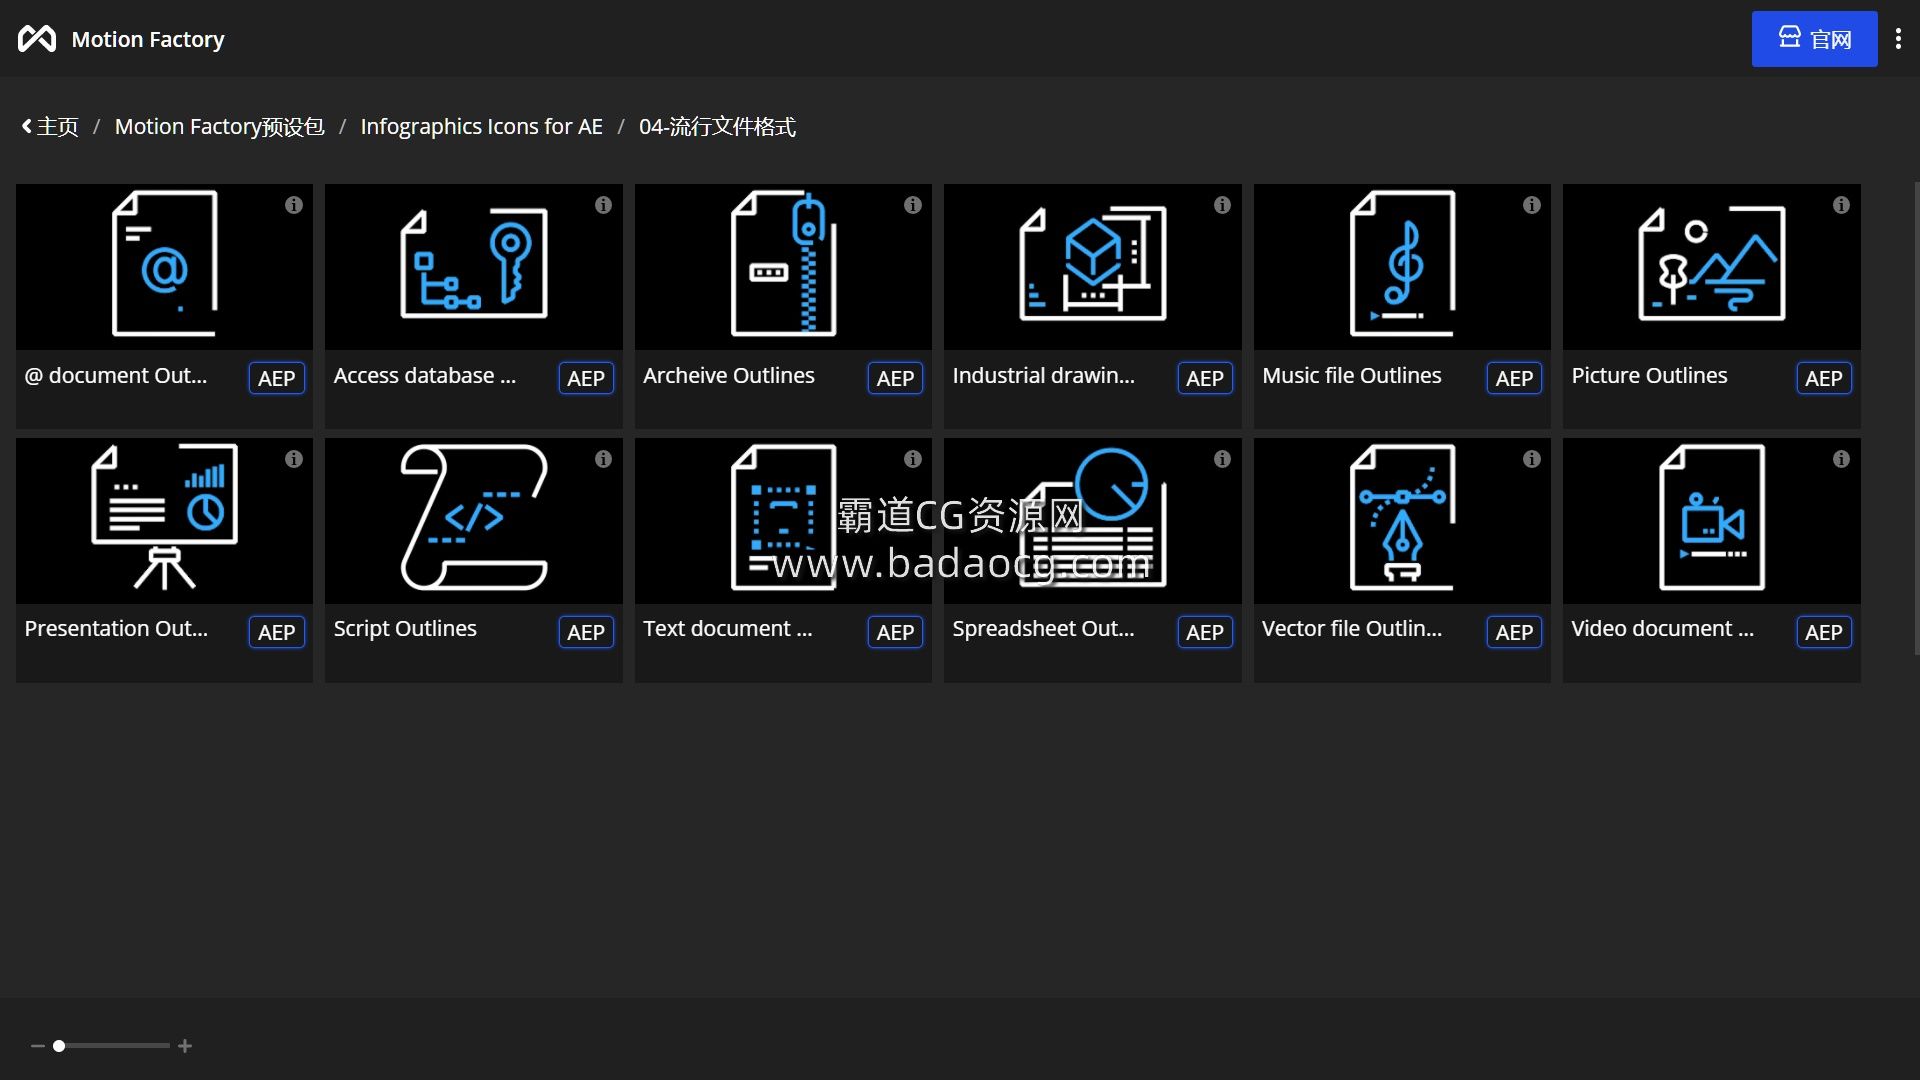This screenshot has height=1080, width=1920.
Task: Click AEP badge on Text document
Action: tap(895, 632)
